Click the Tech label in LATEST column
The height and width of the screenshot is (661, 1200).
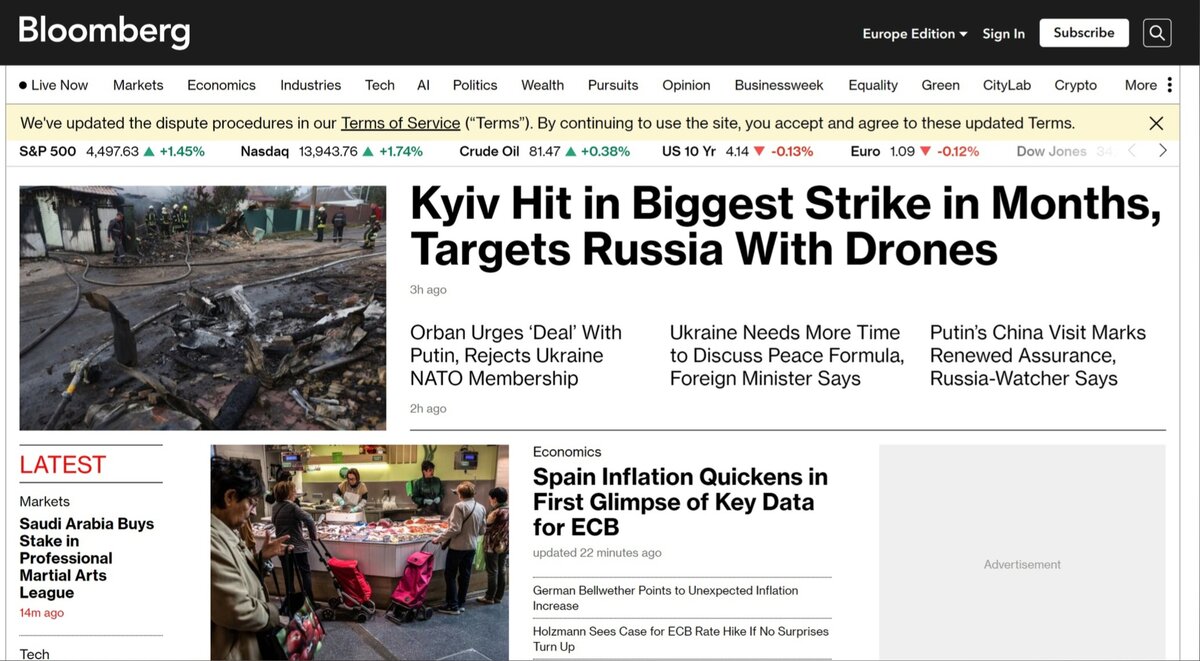[34, 653]
